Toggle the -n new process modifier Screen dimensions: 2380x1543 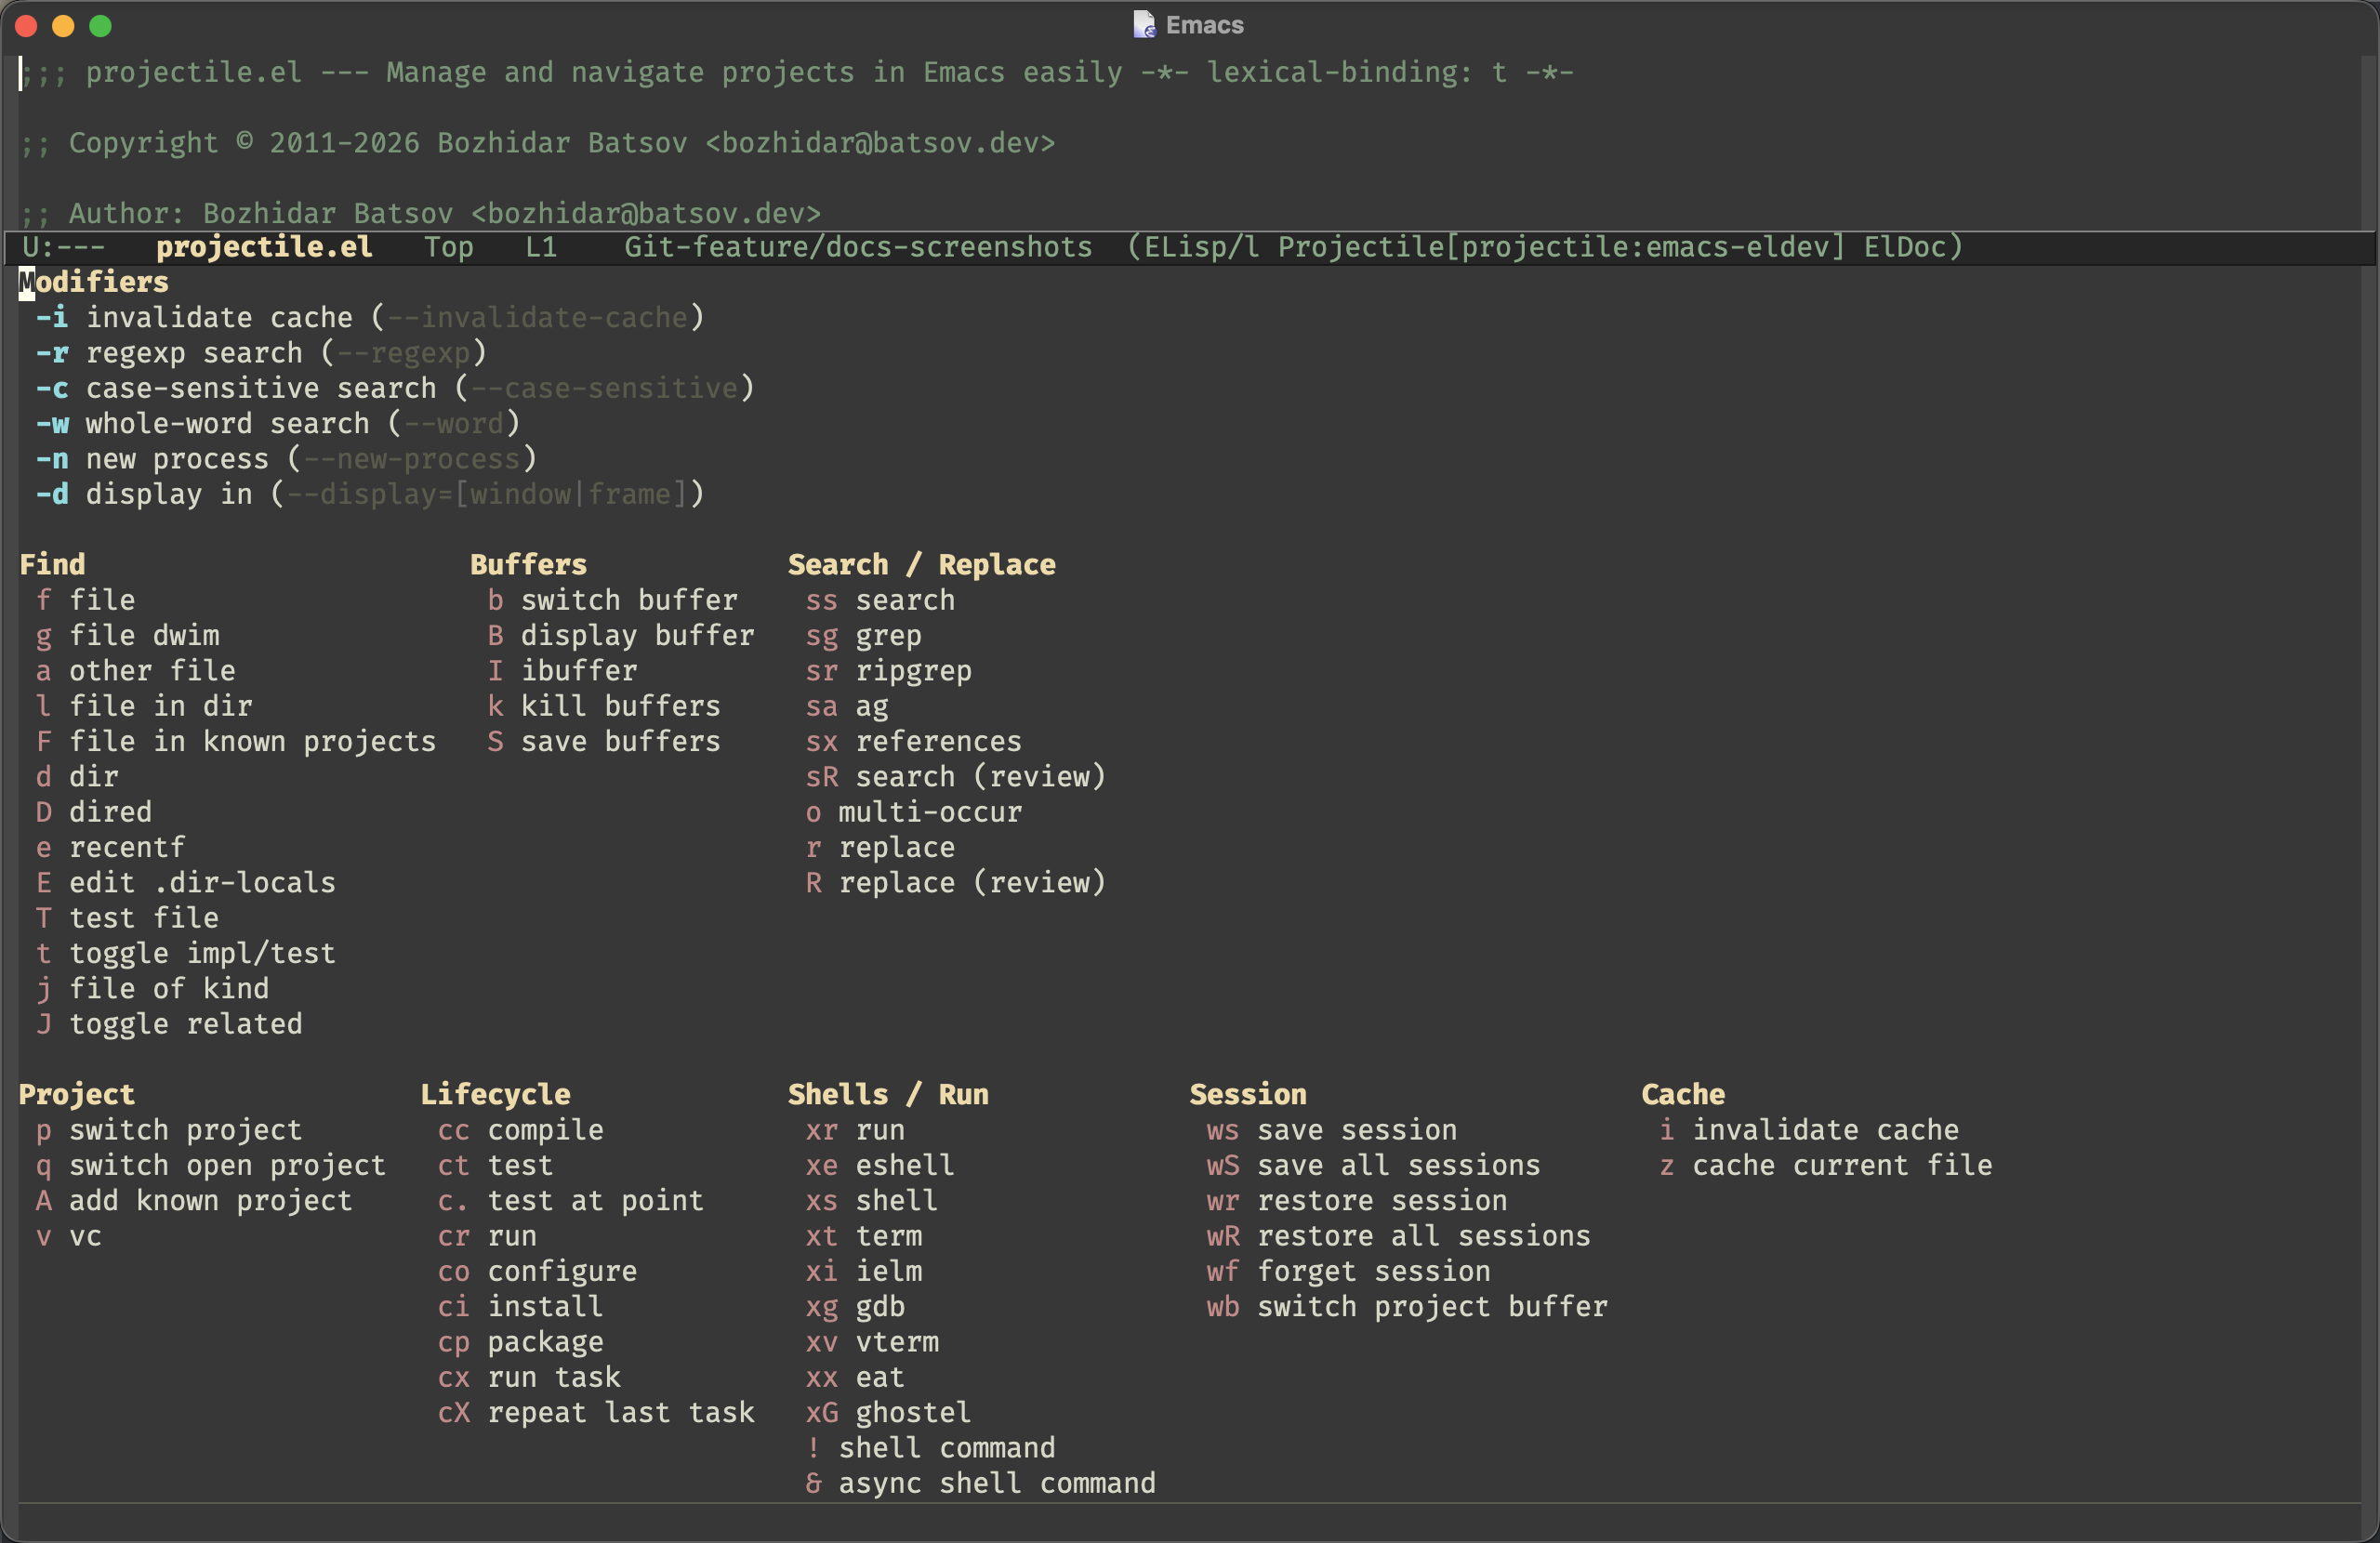coord(286,459)
